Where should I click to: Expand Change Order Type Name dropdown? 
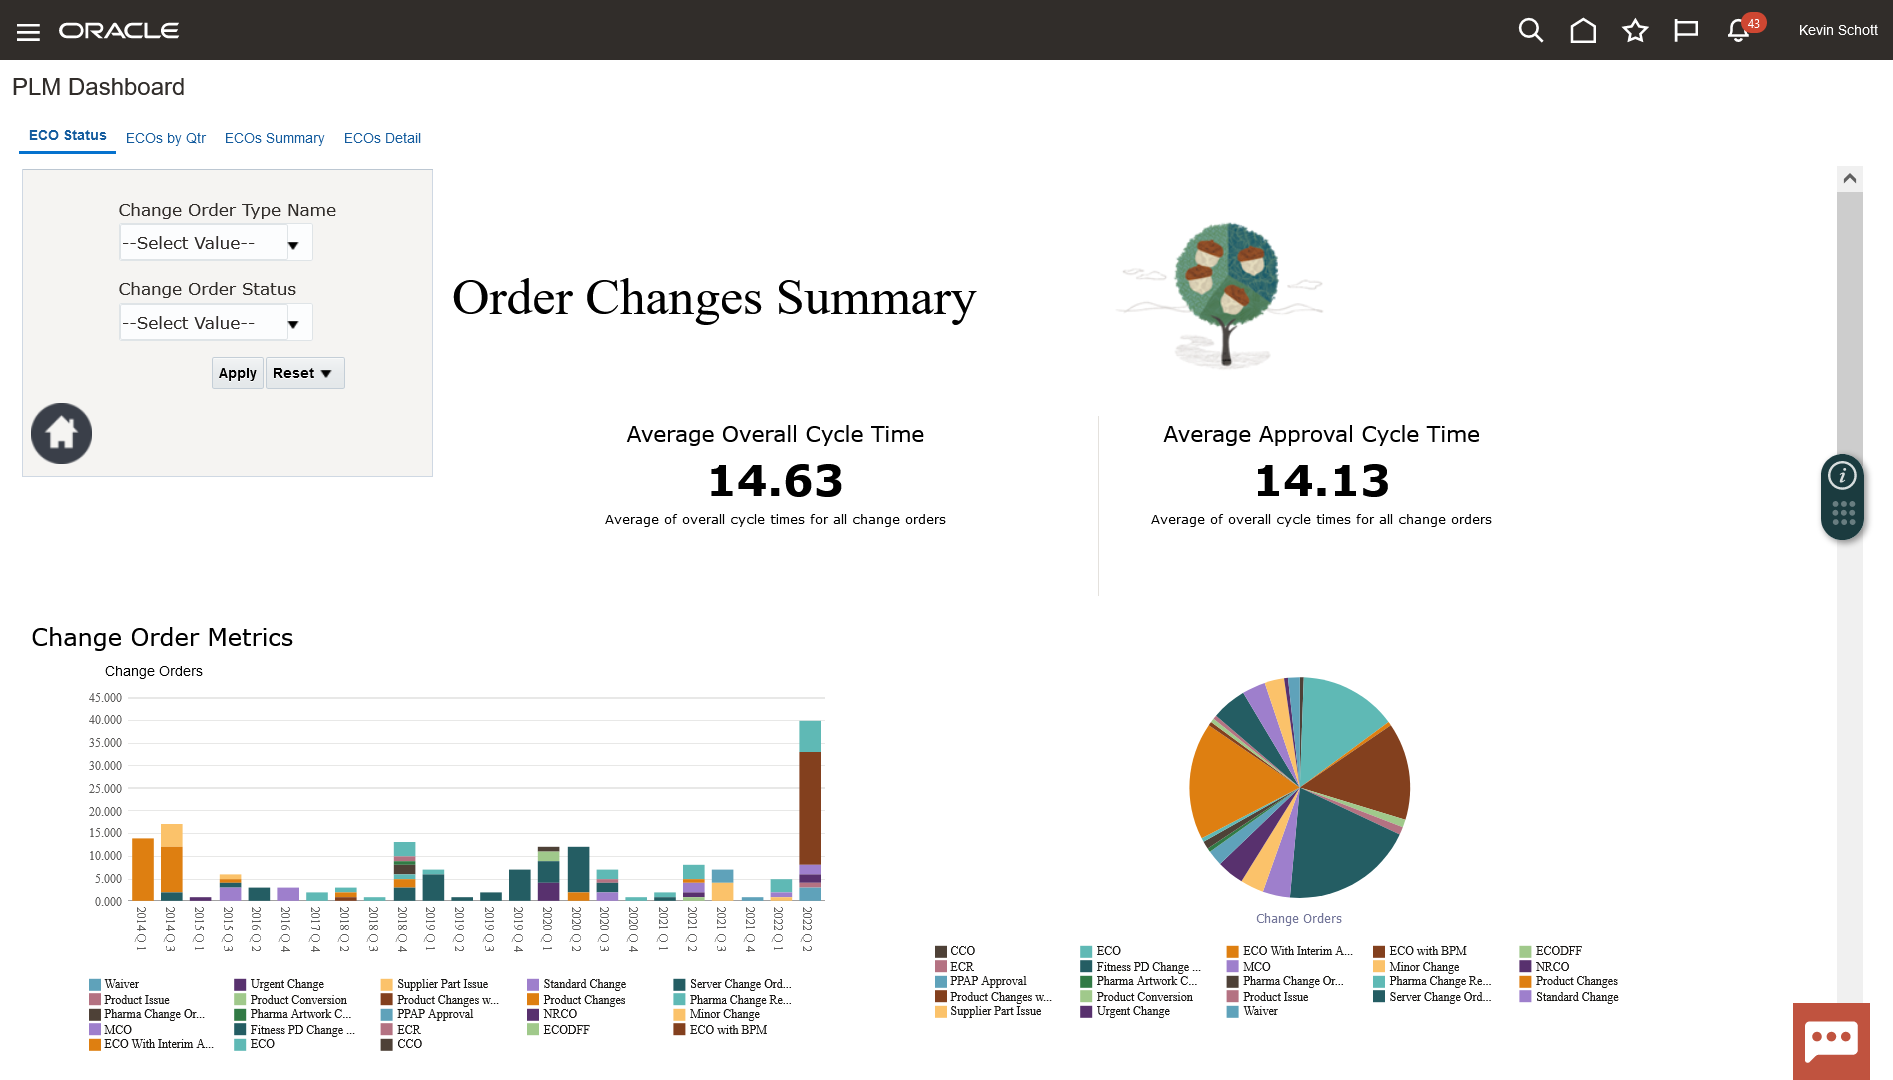[293, 244]
